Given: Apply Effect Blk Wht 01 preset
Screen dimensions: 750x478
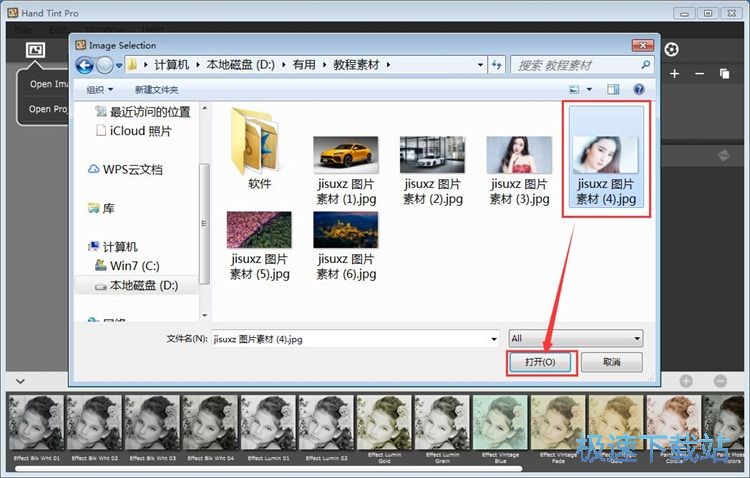Looking at the screenshot, I should pyautogui.click(x=36, y=428).
